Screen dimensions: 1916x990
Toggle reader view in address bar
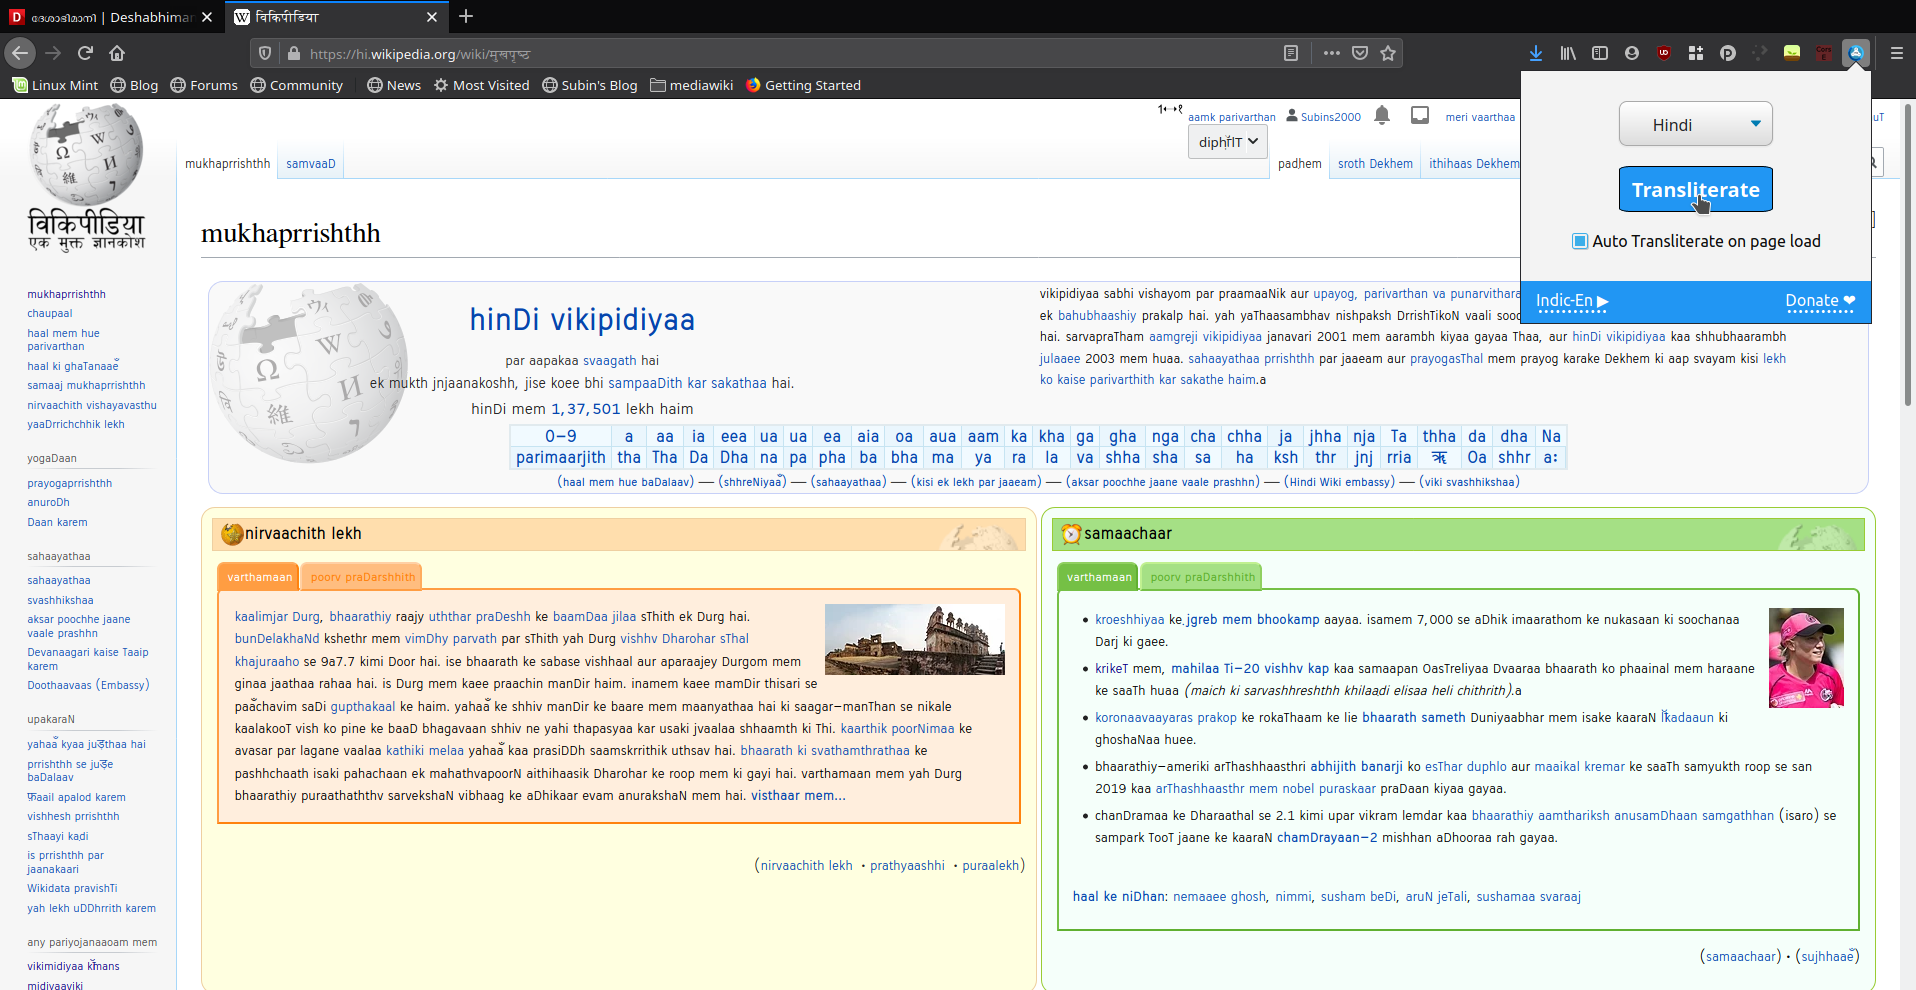pos(1291,53)
